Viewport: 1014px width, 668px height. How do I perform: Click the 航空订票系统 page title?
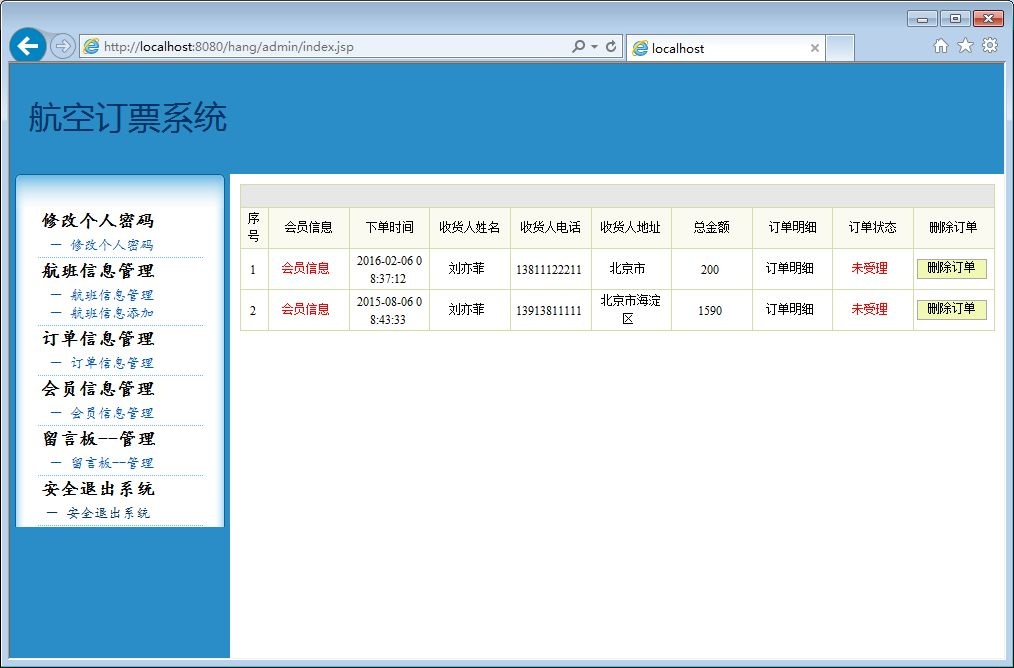coord(127,118)
